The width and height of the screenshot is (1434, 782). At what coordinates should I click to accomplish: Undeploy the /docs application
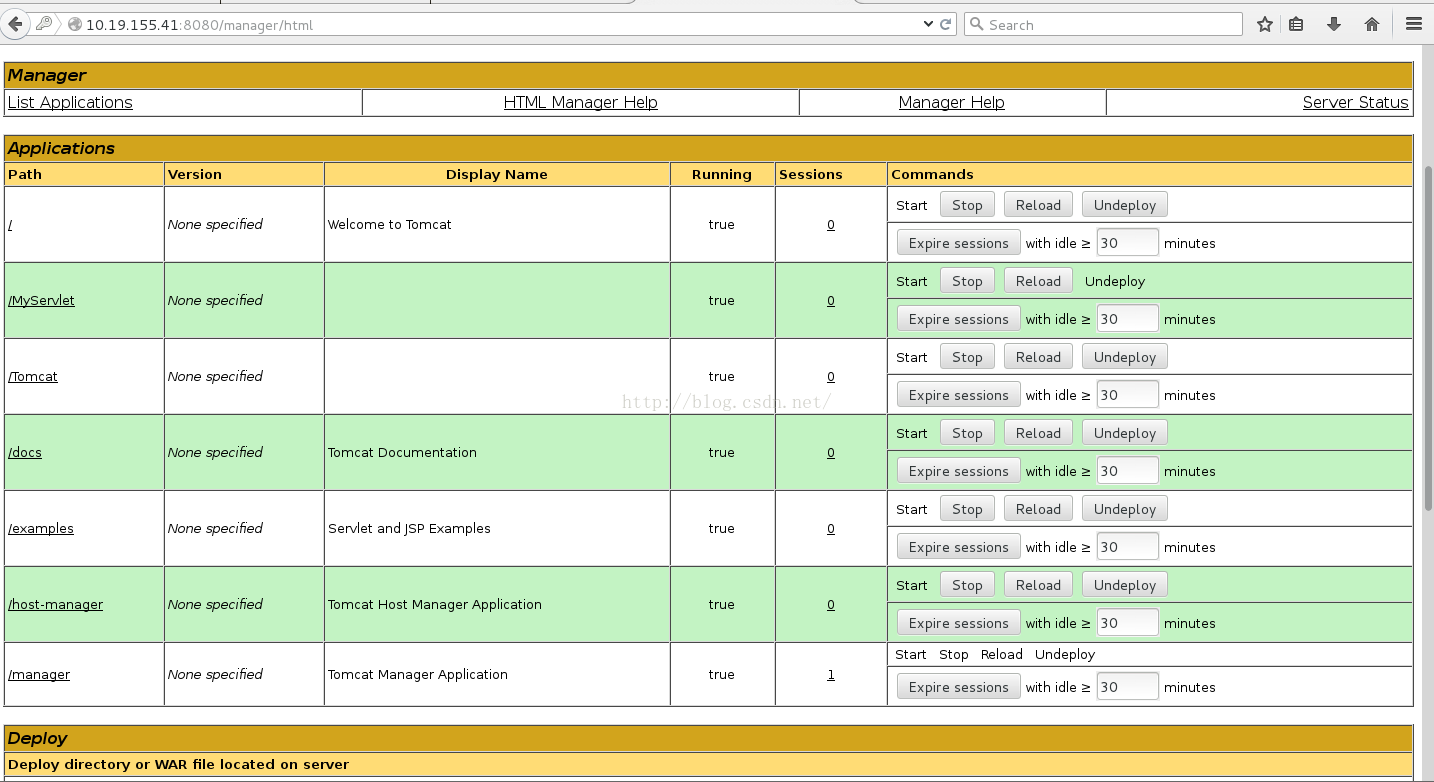pos(1125,433)
